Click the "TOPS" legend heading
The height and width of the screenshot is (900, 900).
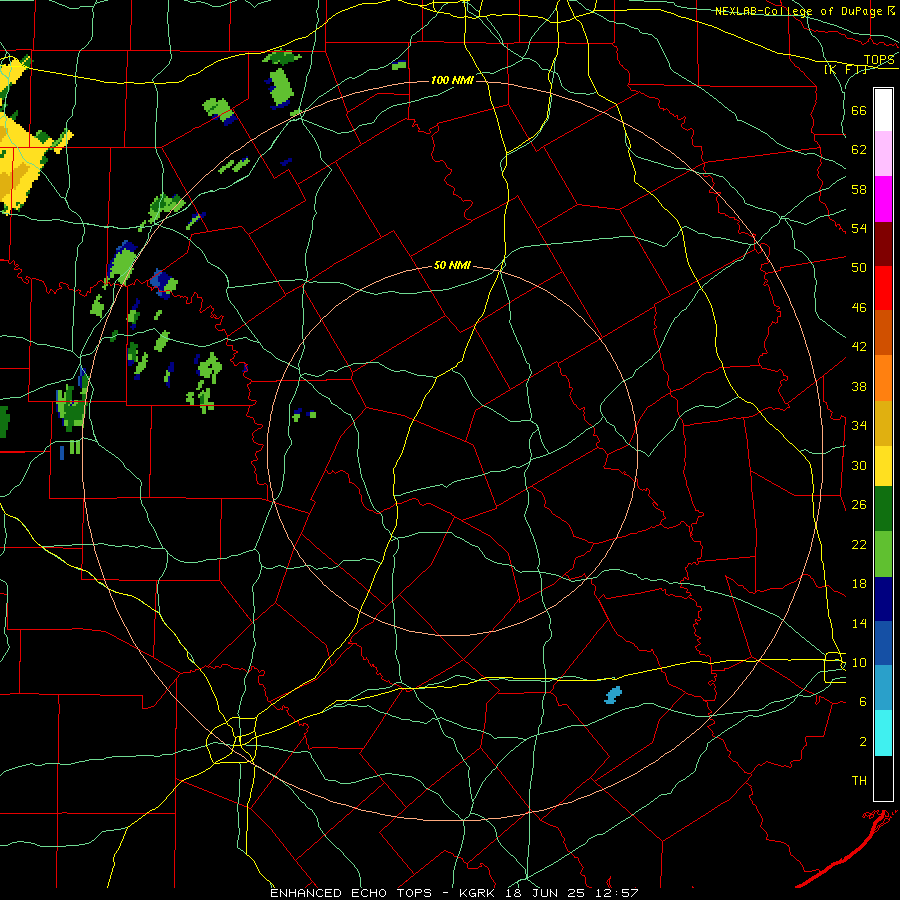point(879,60)
